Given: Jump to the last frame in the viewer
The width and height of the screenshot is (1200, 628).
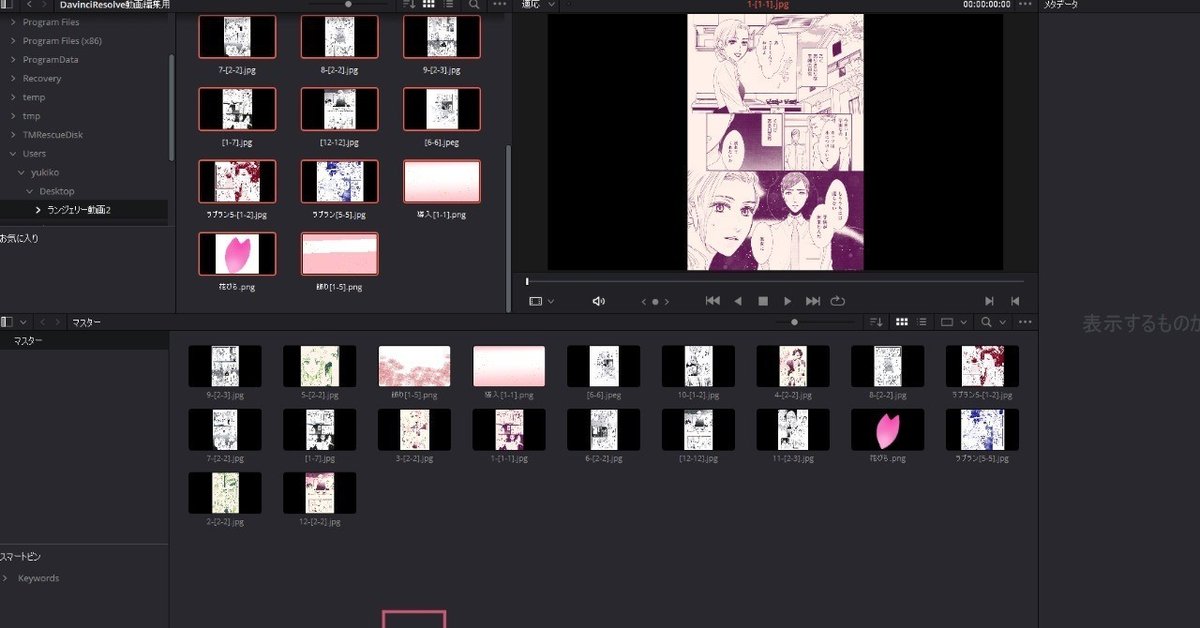Looking at the screenshot, I should coord(813,301).
